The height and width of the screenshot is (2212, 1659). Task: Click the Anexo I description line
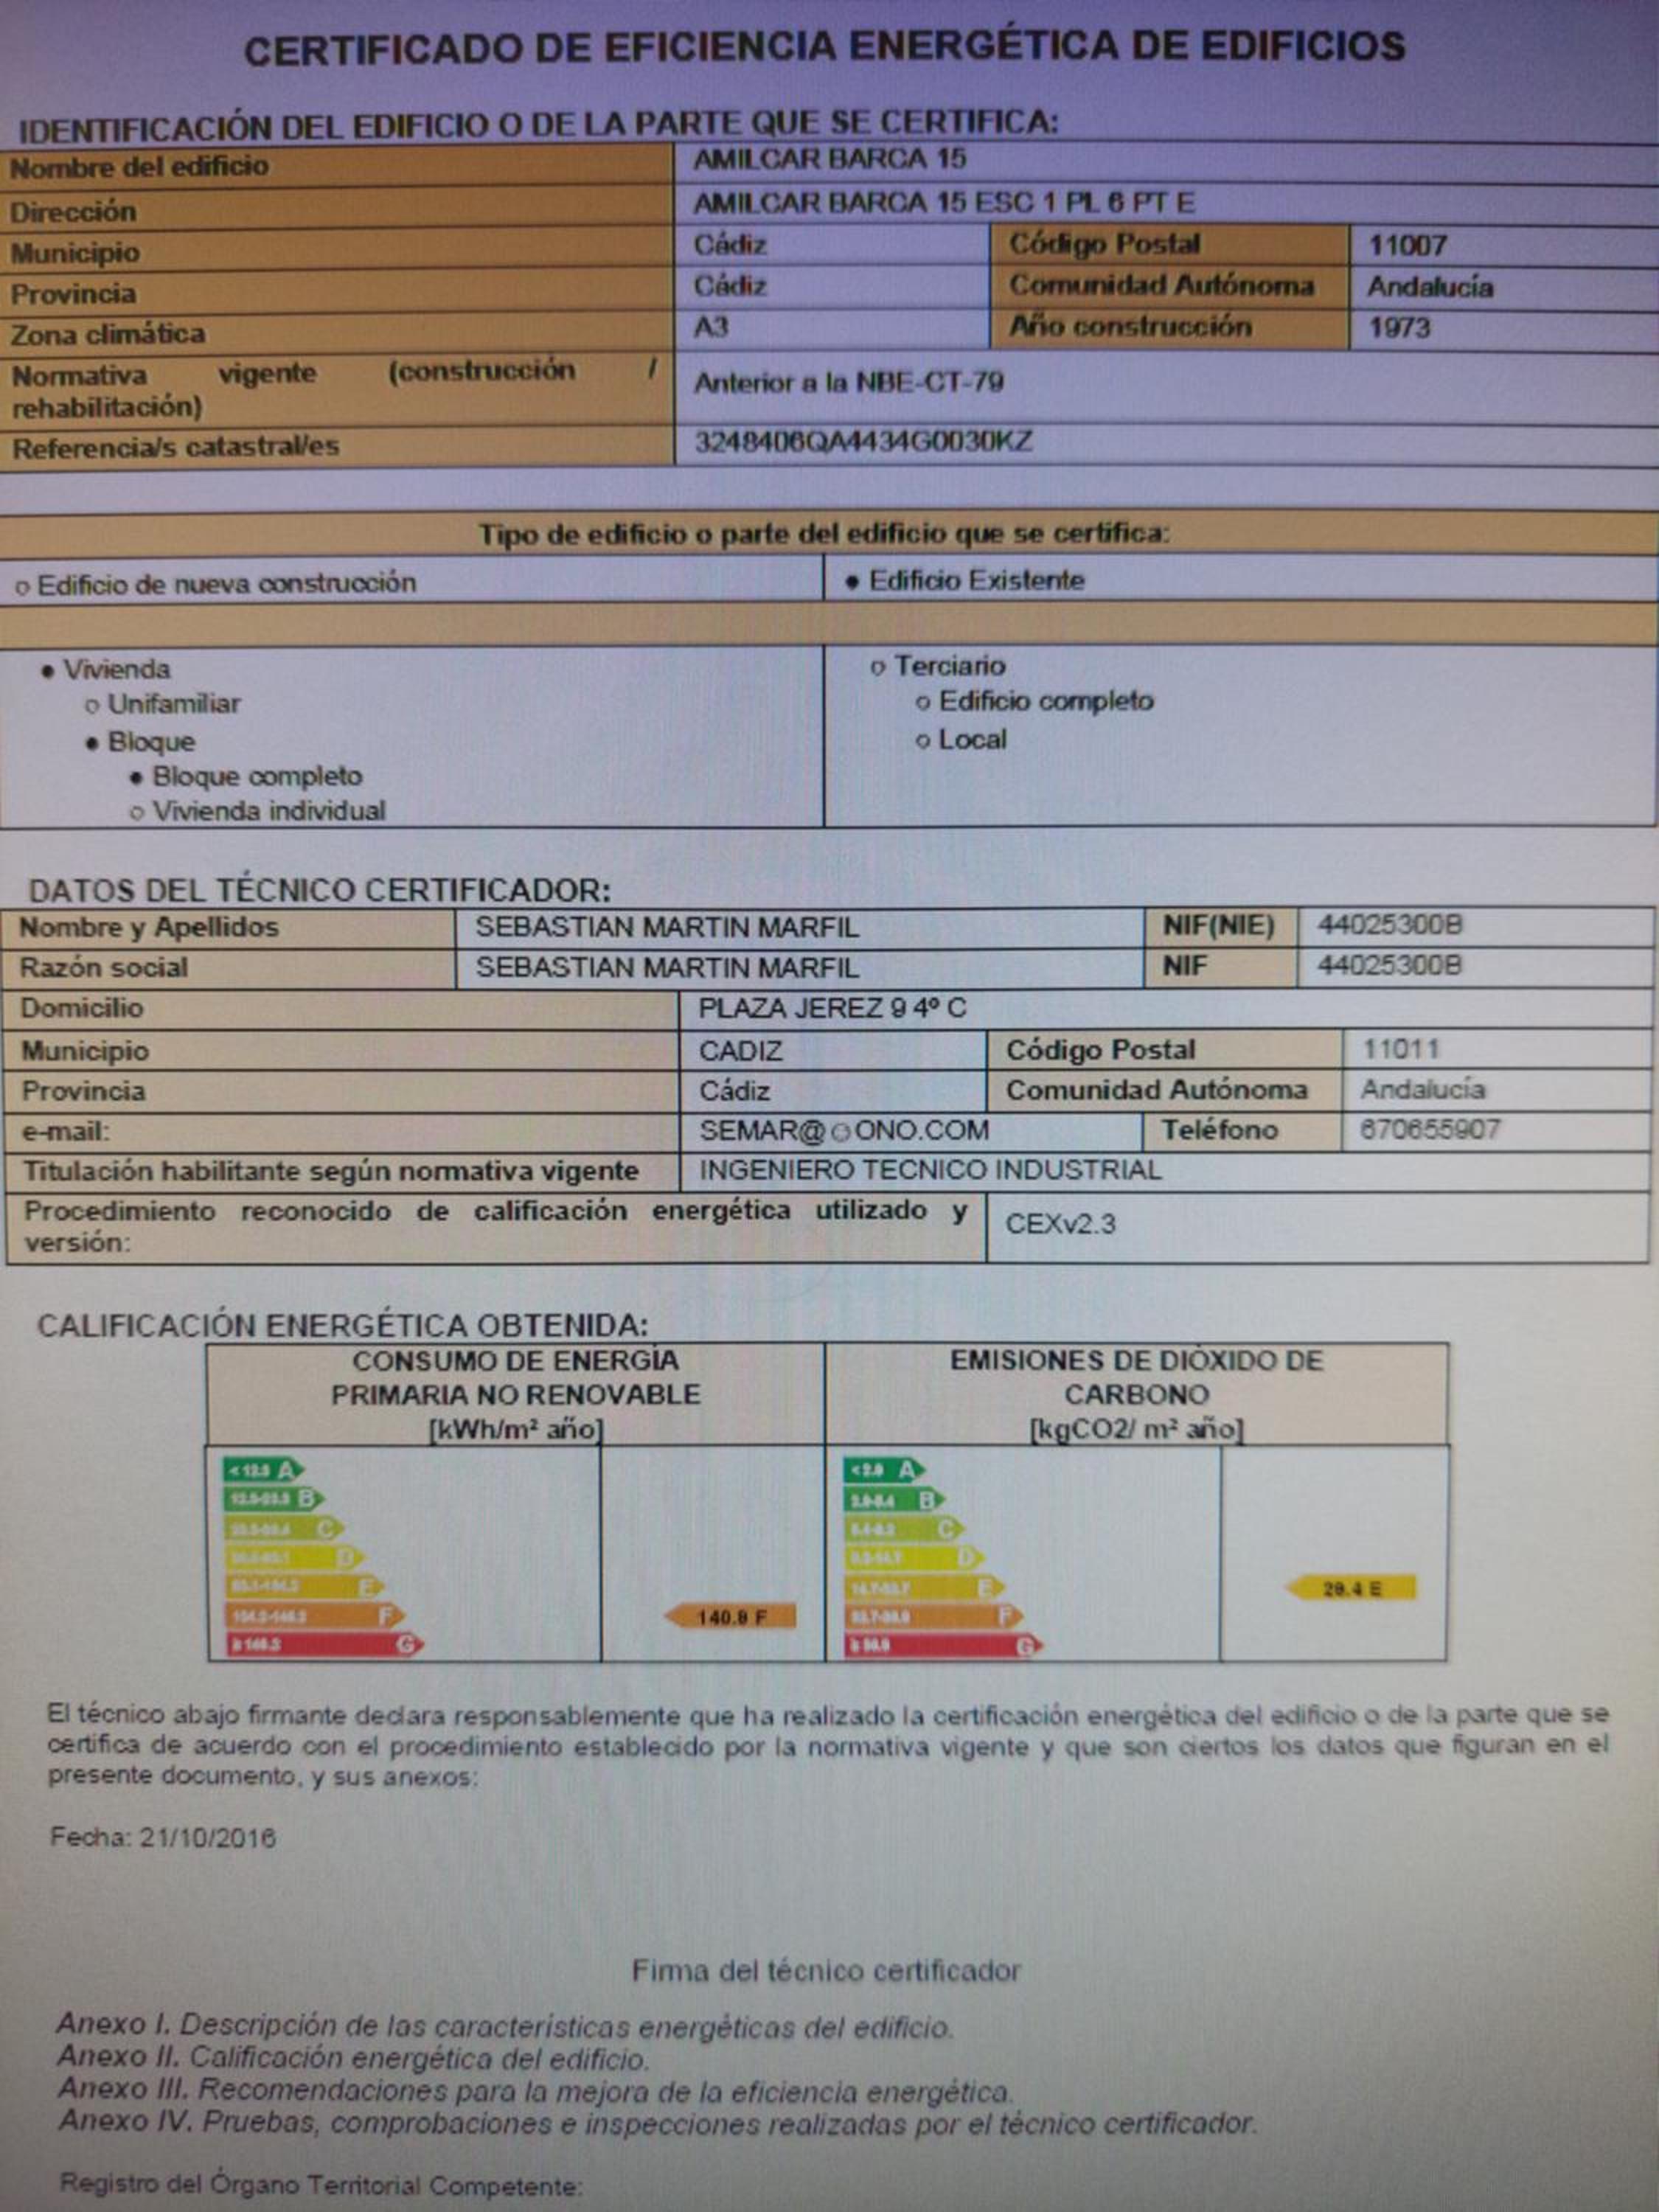point(504,2027)
